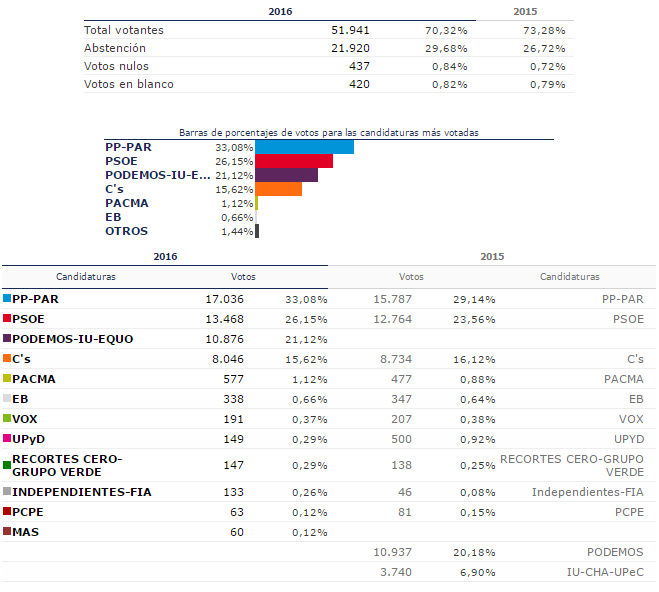The height and width of the screenshot is (592, 659).
Task: Click the light gray EB color swatch
Action: (x=7, y=398)
